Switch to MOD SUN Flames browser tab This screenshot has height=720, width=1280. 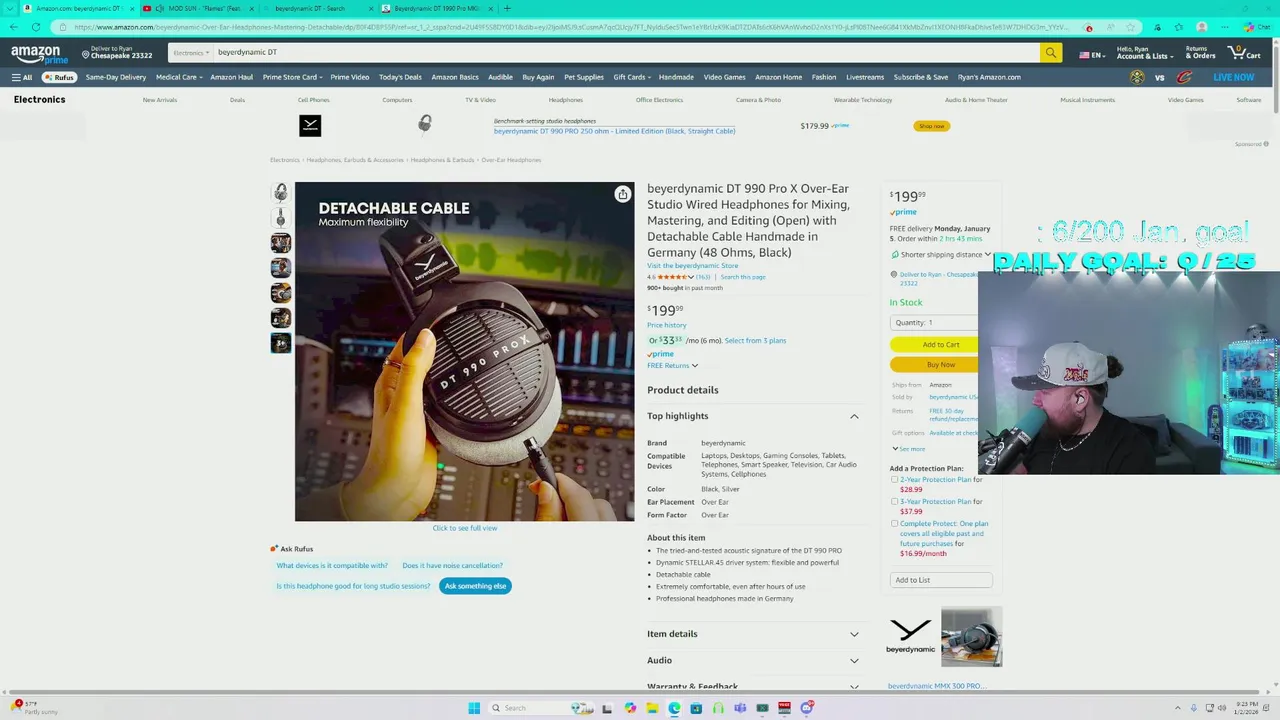pos(198,8)
